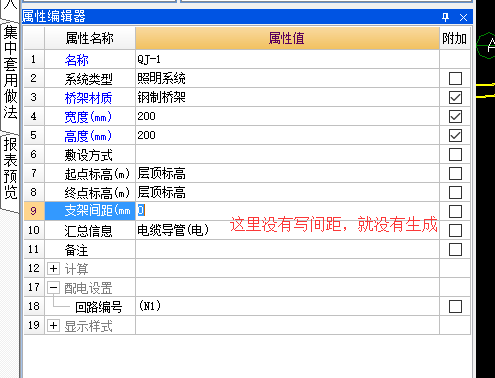
Task: Select the 桥架材质 value 钢制桥架
Action: coord(287,98)
